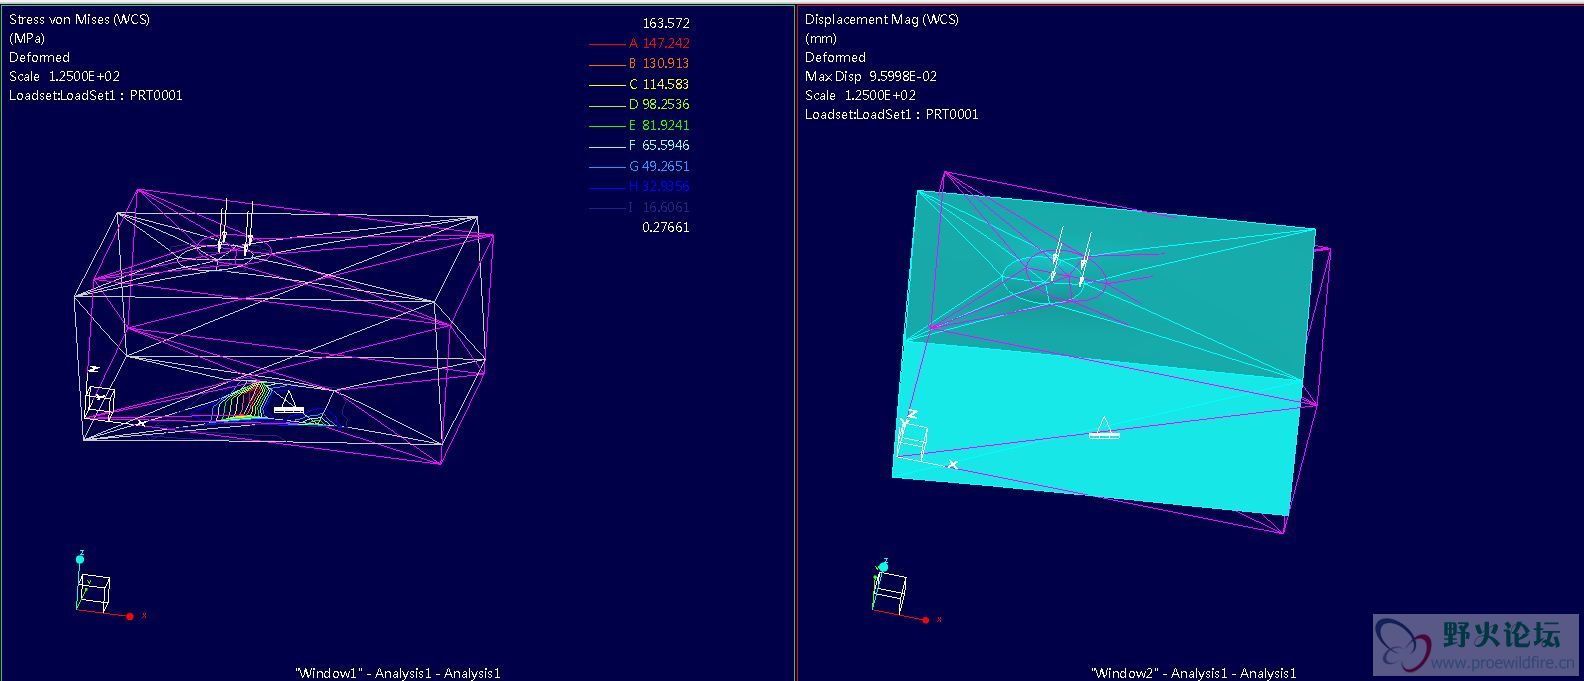The width and height of the screenshot is (1584, 681).
Task: Select legend minimum value 0.27661
Action: pos(666,228)
